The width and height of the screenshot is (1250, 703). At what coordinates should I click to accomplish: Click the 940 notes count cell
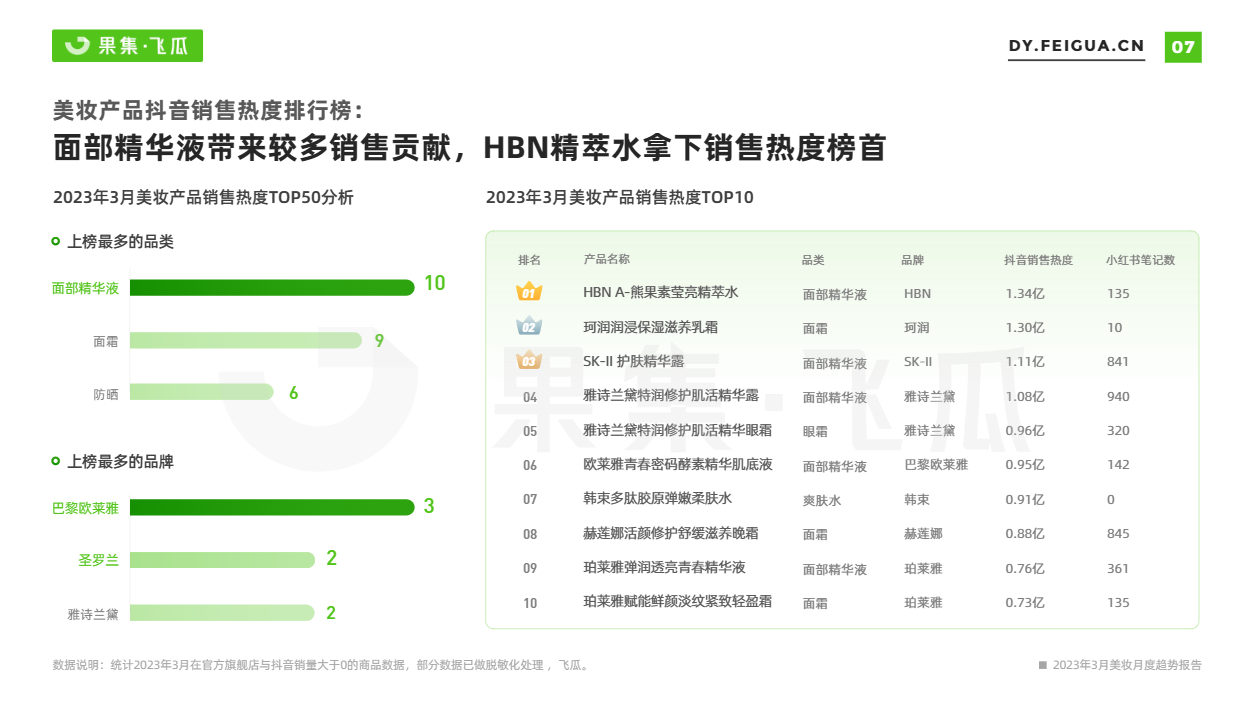pyautogui.click(x=1118, y=397)
